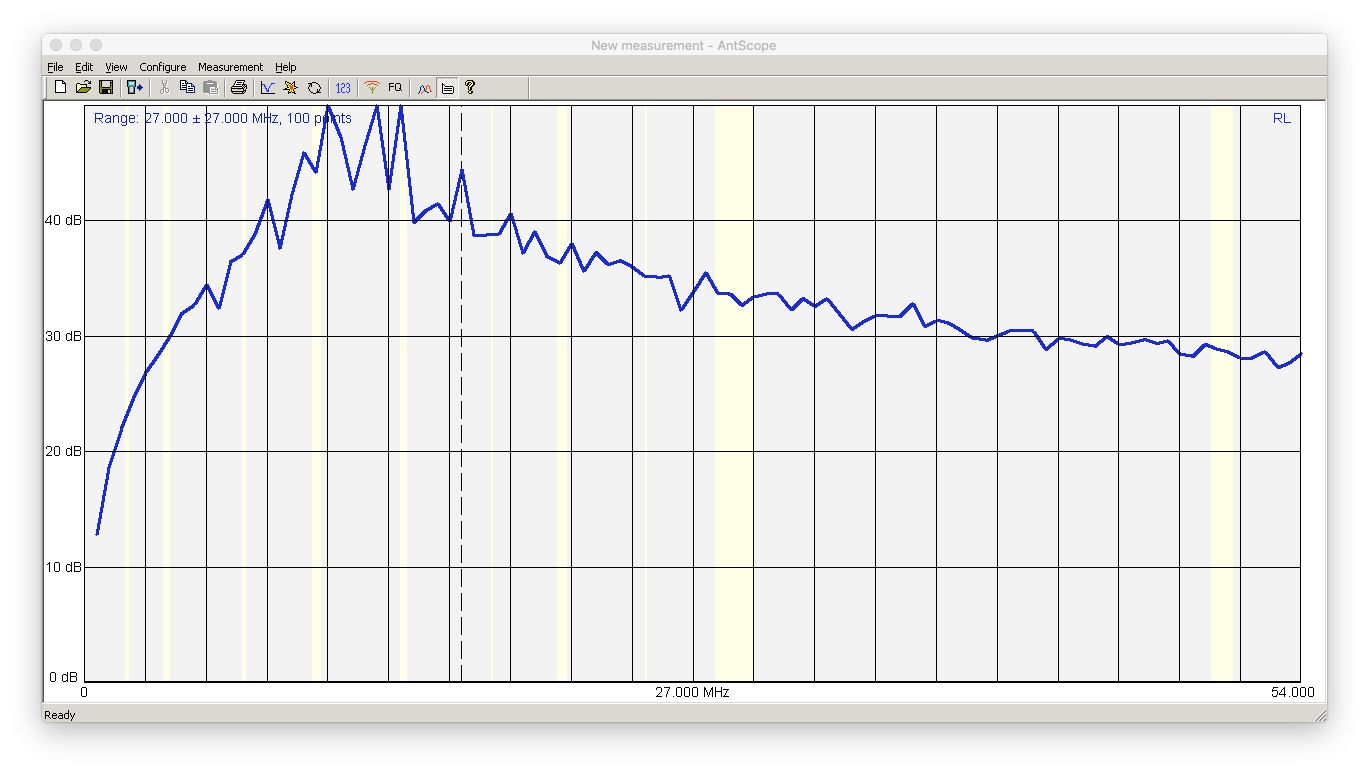1369x772 pixels.
Task: Click the continuous sweep circular arrows icon
Action: point(314,88)
